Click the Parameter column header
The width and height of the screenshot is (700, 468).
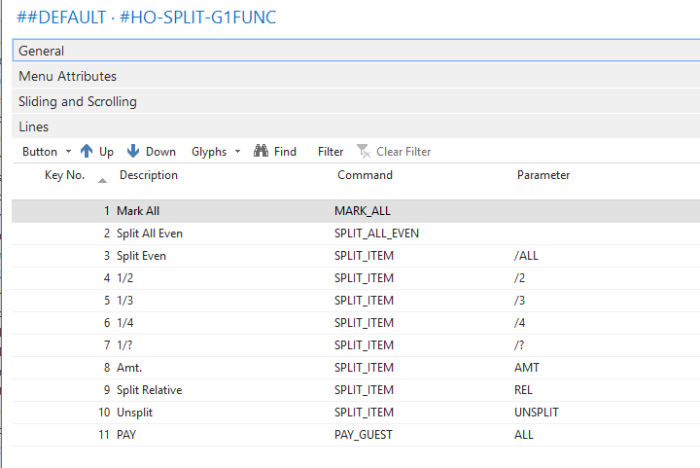pyautogui.click(x=543, y=176)
